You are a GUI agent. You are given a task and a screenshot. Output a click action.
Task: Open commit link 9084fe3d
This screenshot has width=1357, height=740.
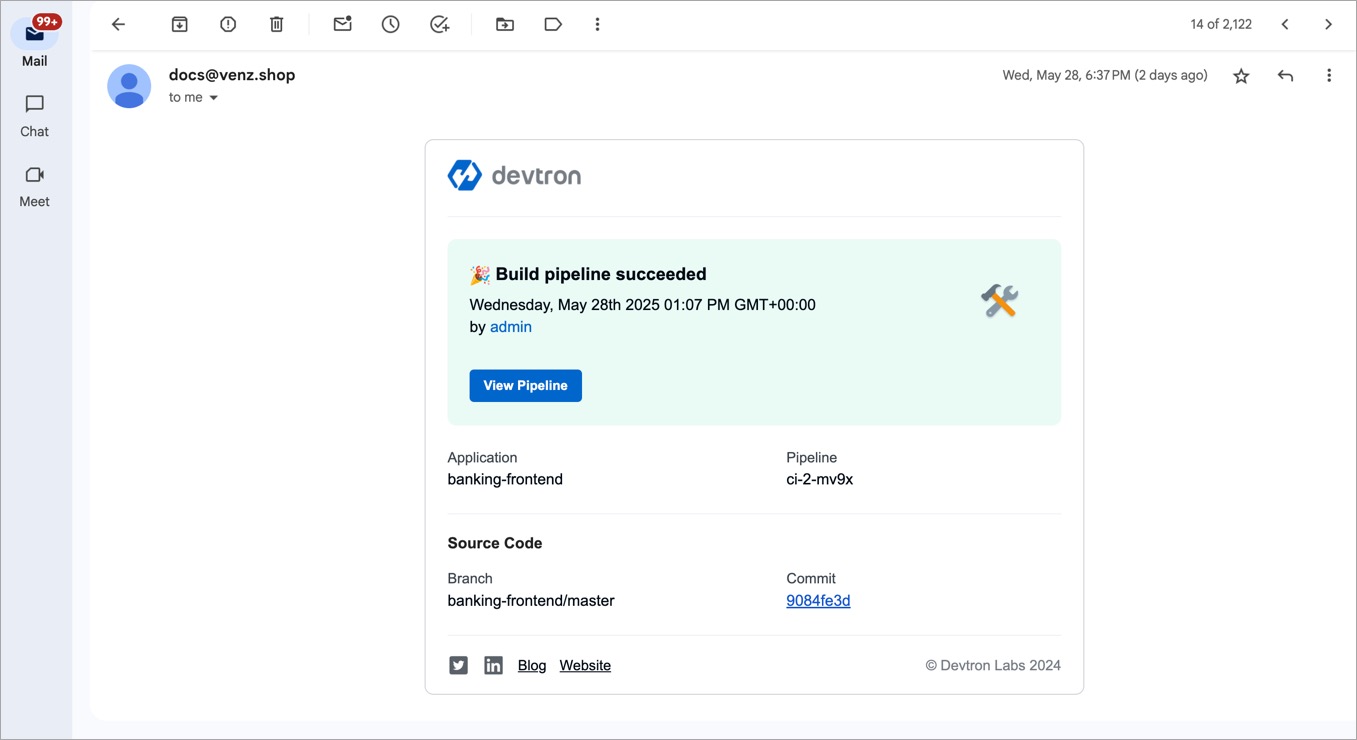click(818, 601)
